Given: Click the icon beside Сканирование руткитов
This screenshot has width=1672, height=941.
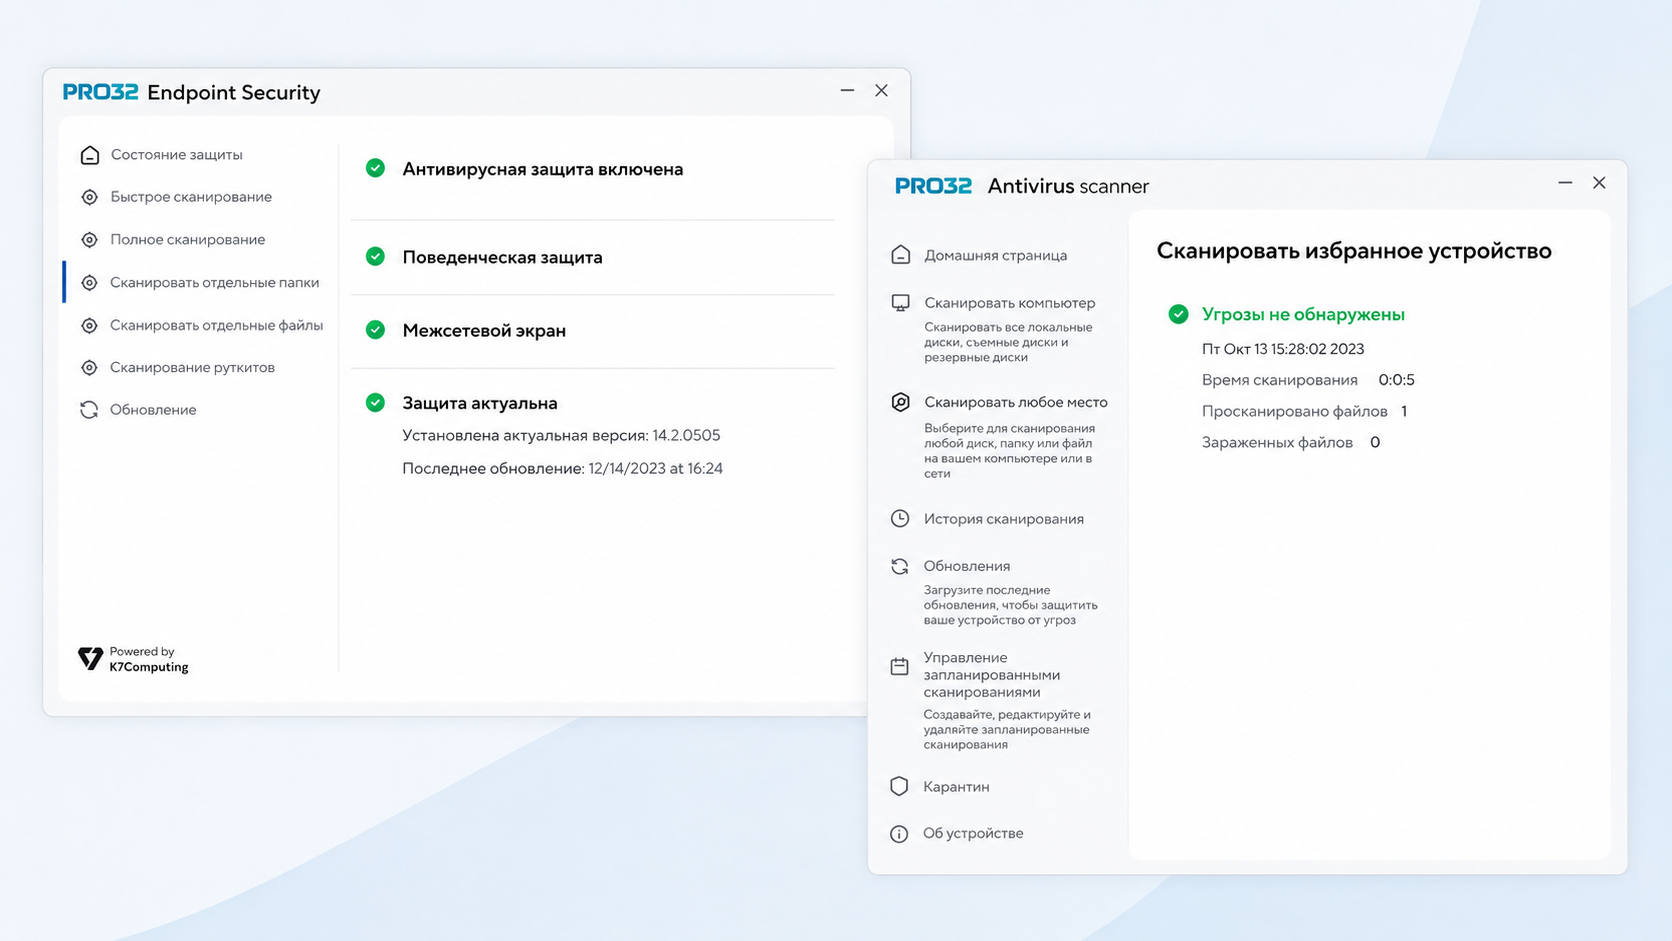Looking at the screenshot, I should pyautogui.click(x=90, y=368).
